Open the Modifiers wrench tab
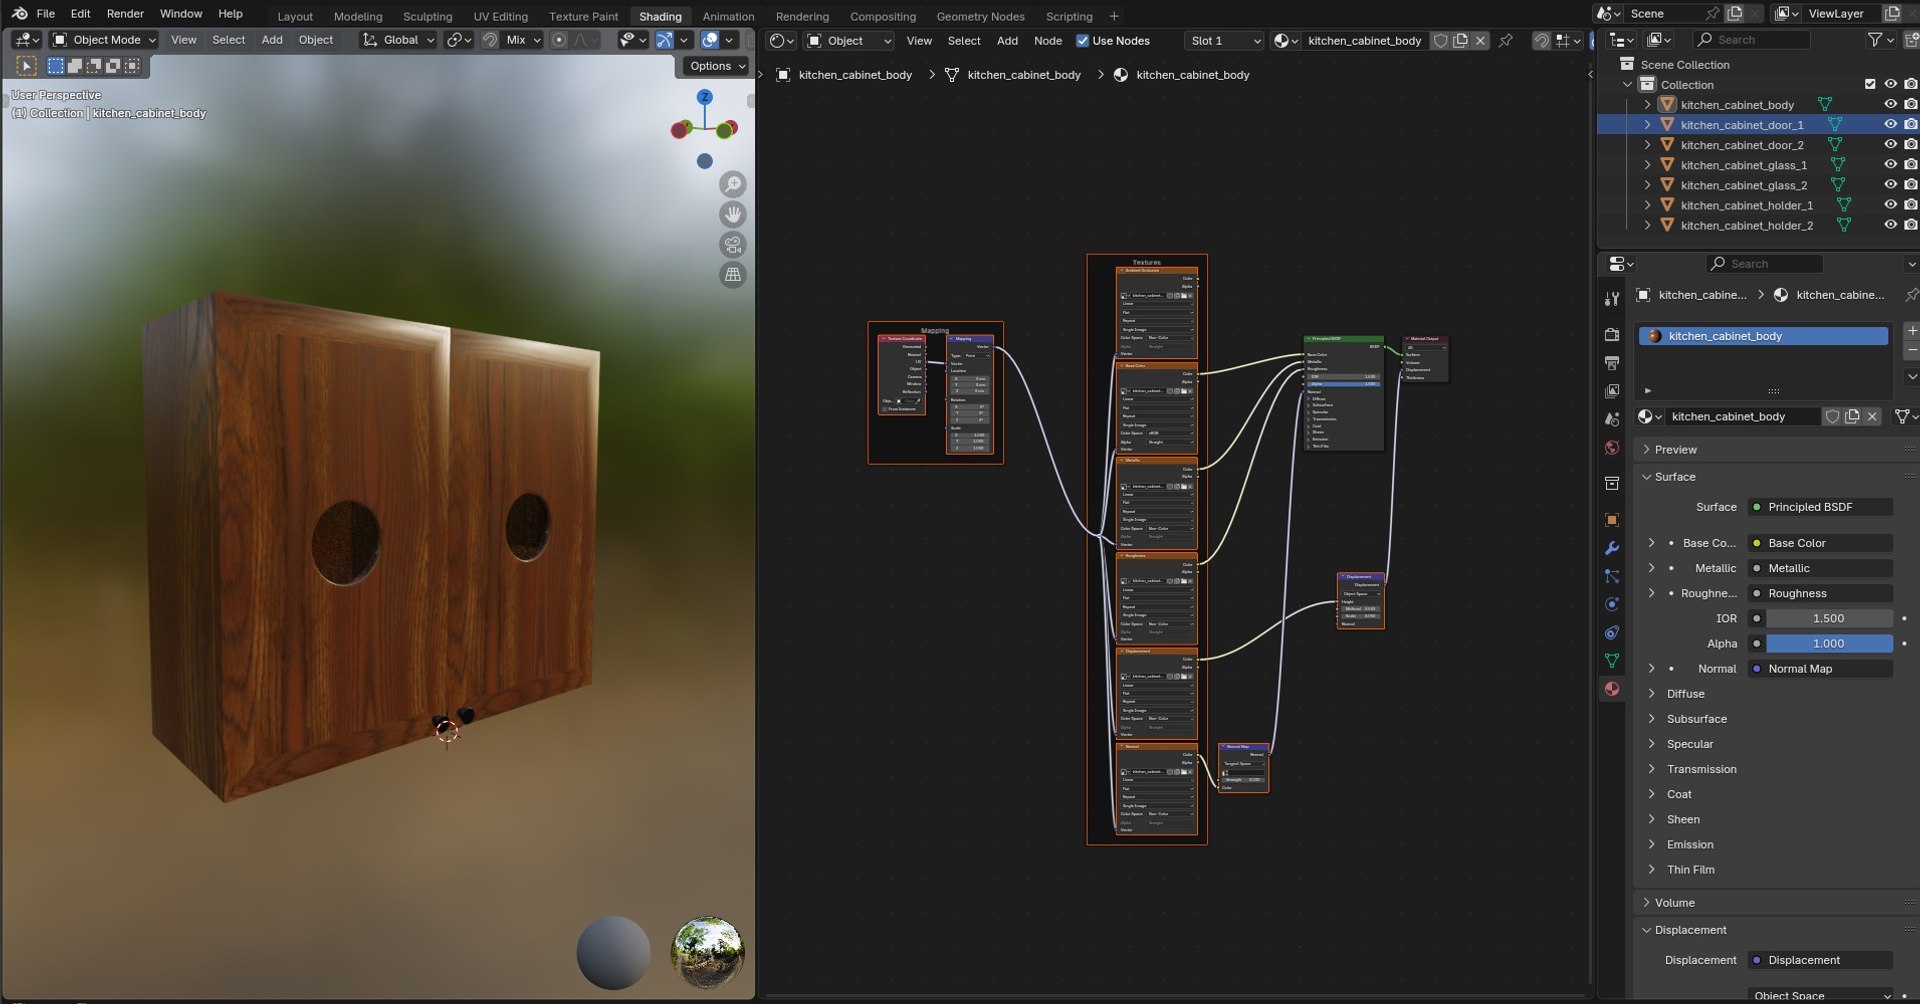1920x1004 pixels. [x=1612, y=548]
